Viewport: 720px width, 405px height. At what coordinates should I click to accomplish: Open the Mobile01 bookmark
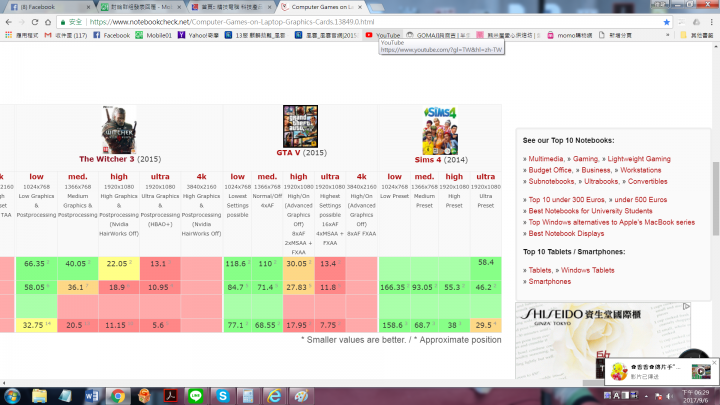pos(154,35)
